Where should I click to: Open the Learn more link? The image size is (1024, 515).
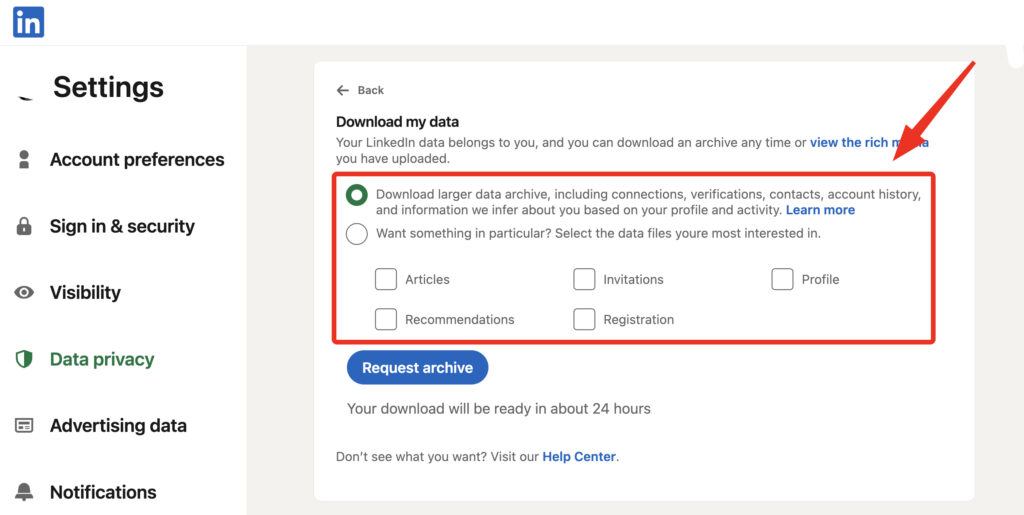pos(820,210)
